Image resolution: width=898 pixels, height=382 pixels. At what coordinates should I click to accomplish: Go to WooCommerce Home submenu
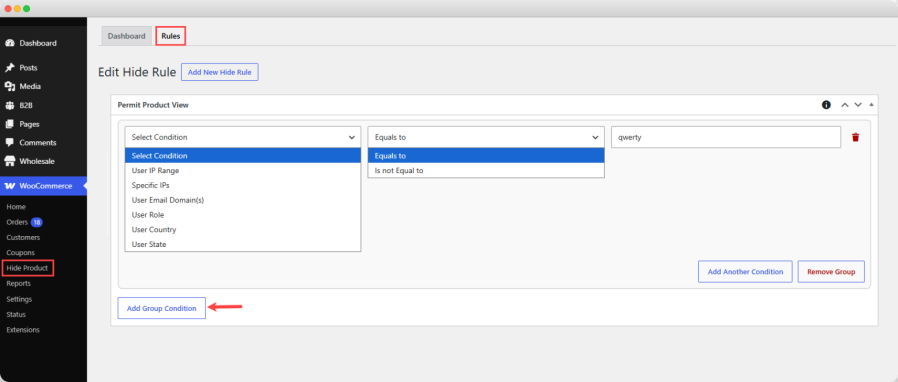click(16, 207)
